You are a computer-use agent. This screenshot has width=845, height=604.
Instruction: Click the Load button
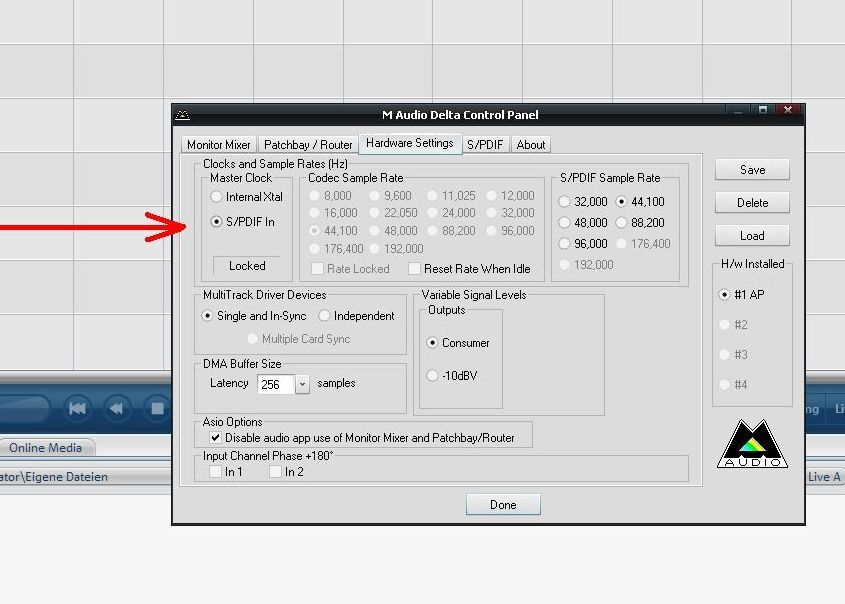(x=752, y=236)
